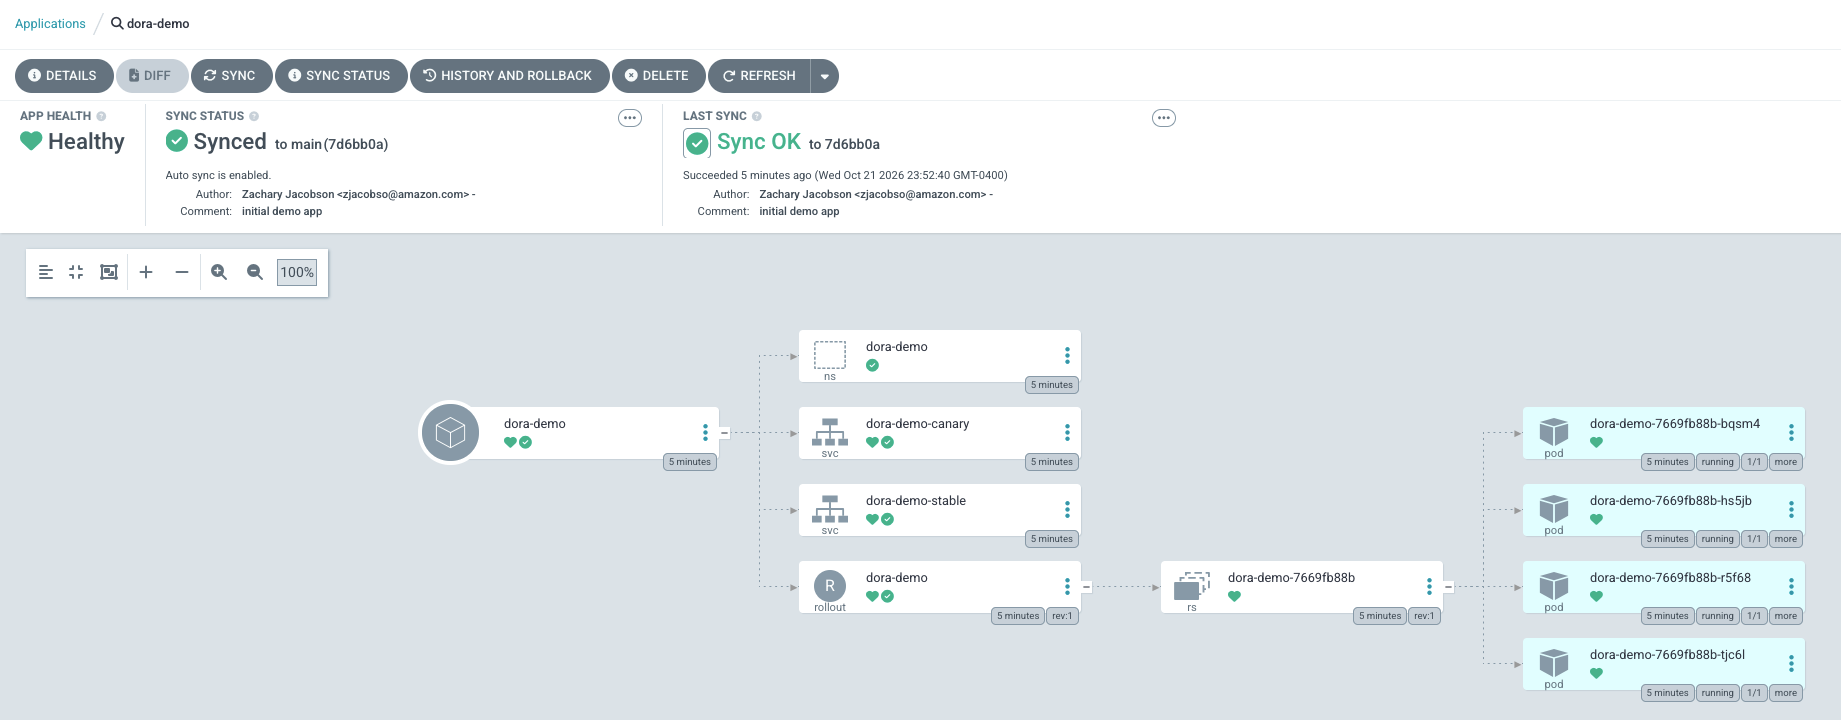Open the Last Sync panel ellipsis menu
The width and height of the screenshot is (1841, 720).
[x=1164, y=118]
